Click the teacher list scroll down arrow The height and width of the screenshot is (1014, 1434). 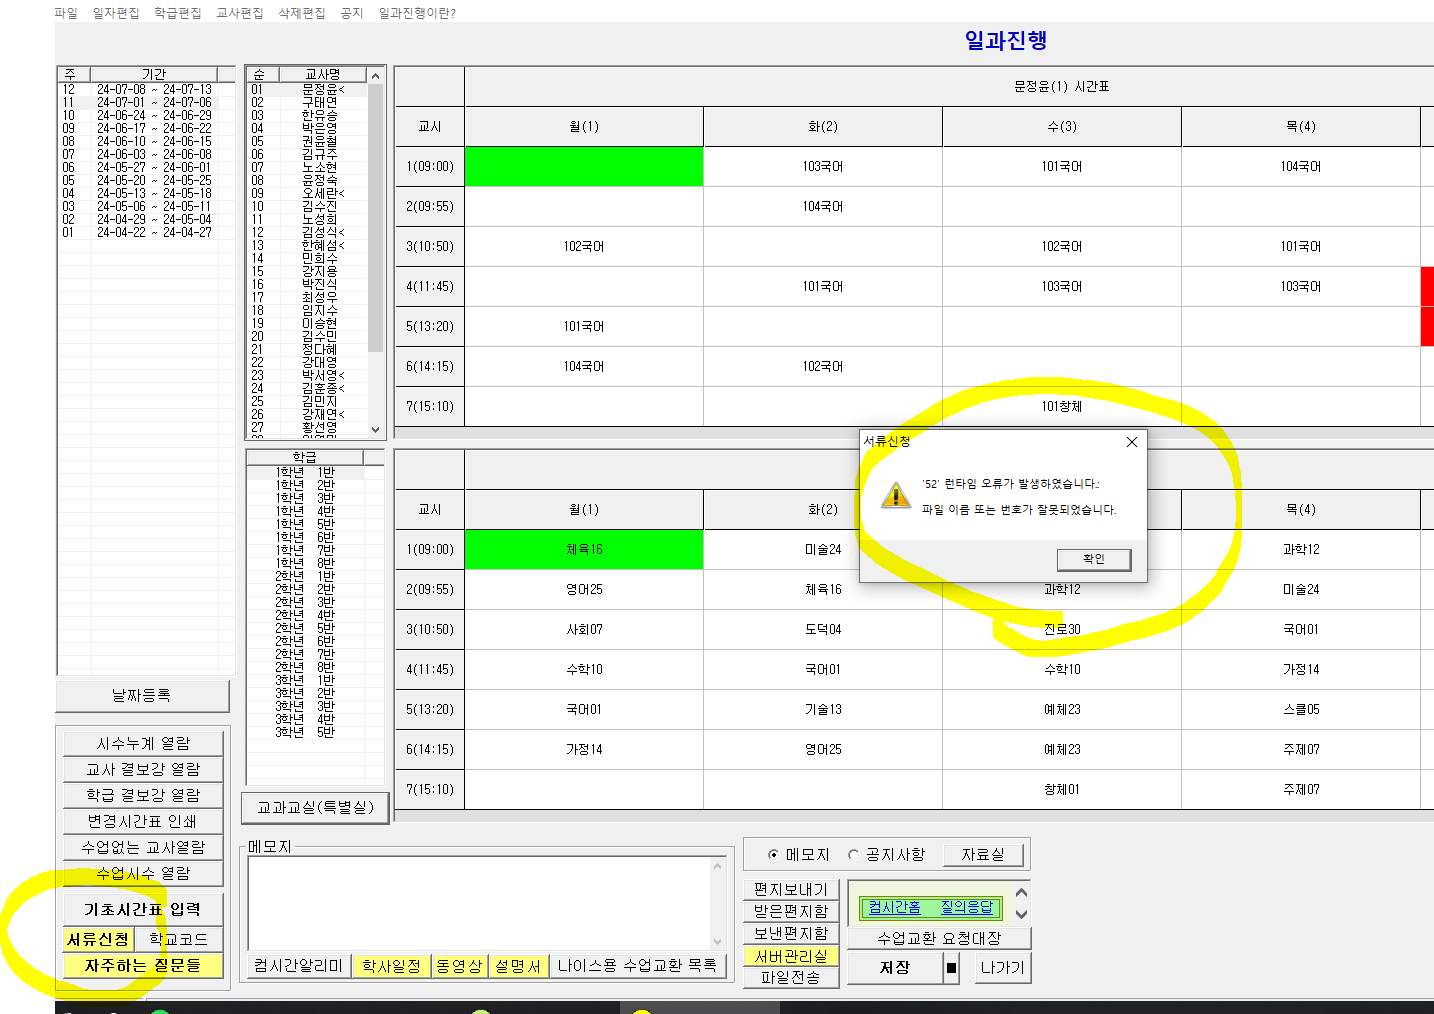tap(376, 429)
